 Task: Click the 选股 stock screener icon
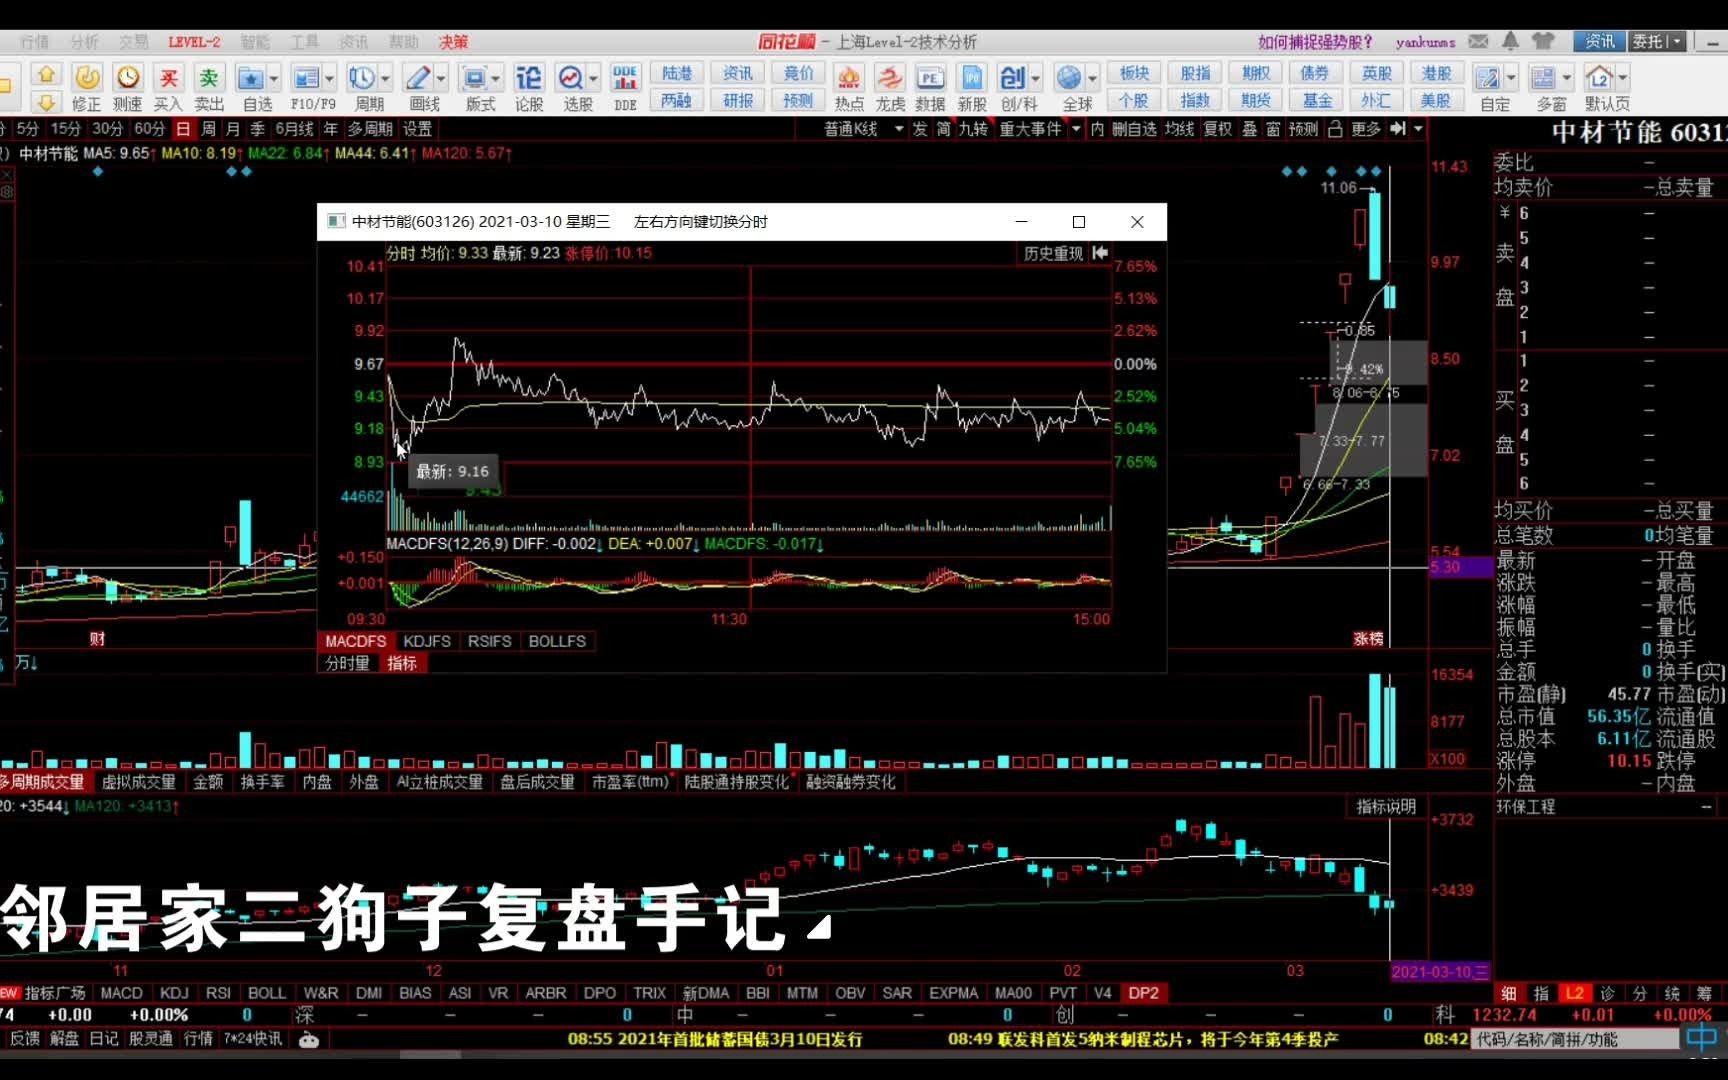coord(571,78)
